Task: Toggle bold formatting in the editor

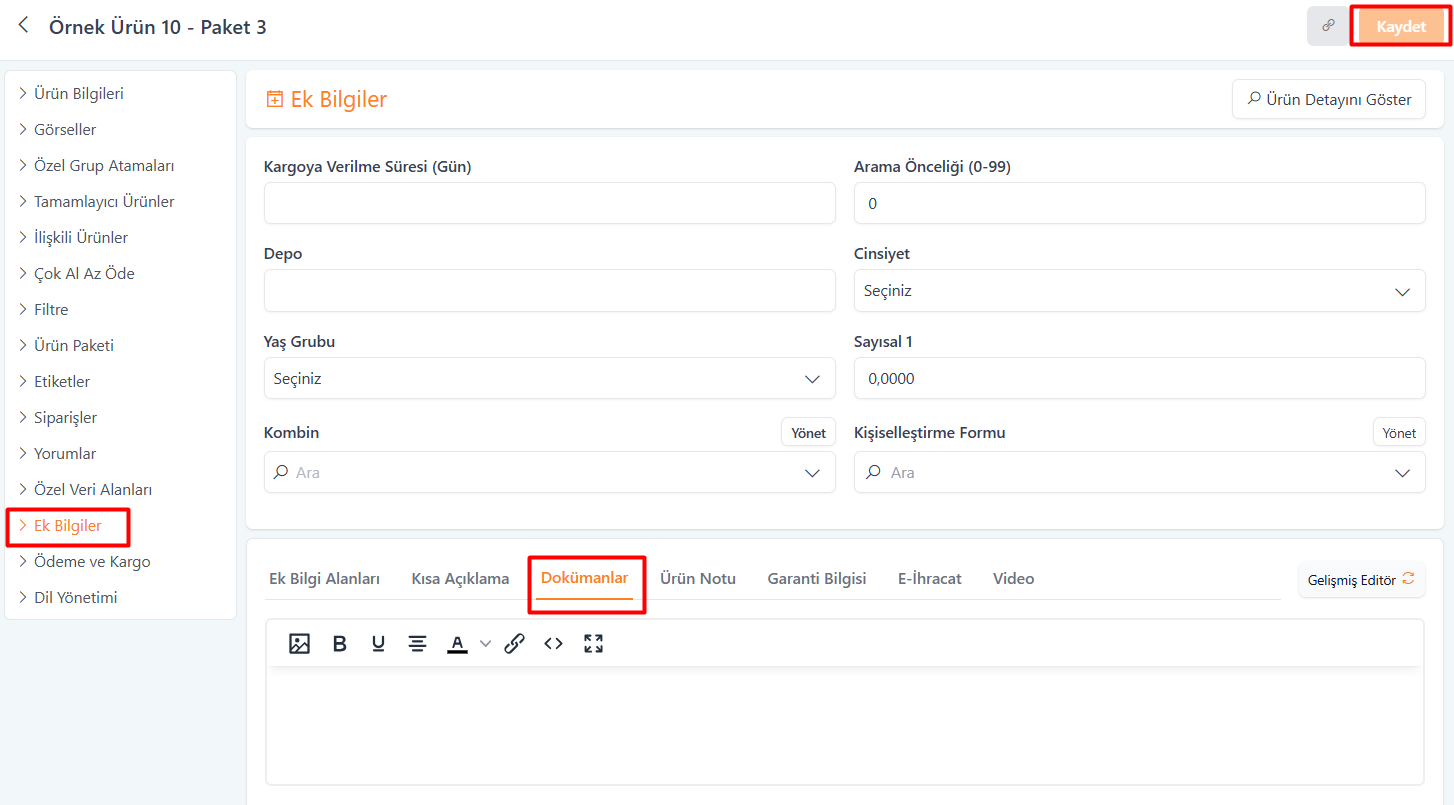Action: (339, 644)
